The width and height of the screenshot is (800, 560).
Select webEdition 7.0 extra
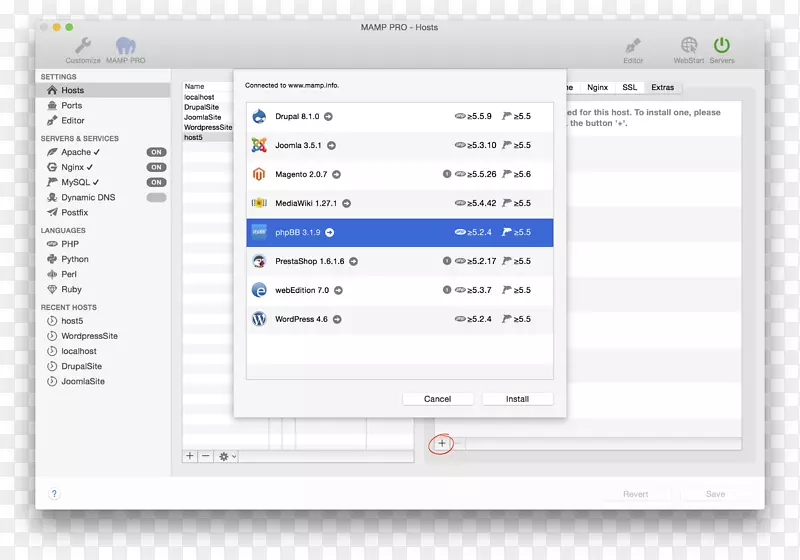[x=399, y=290]
